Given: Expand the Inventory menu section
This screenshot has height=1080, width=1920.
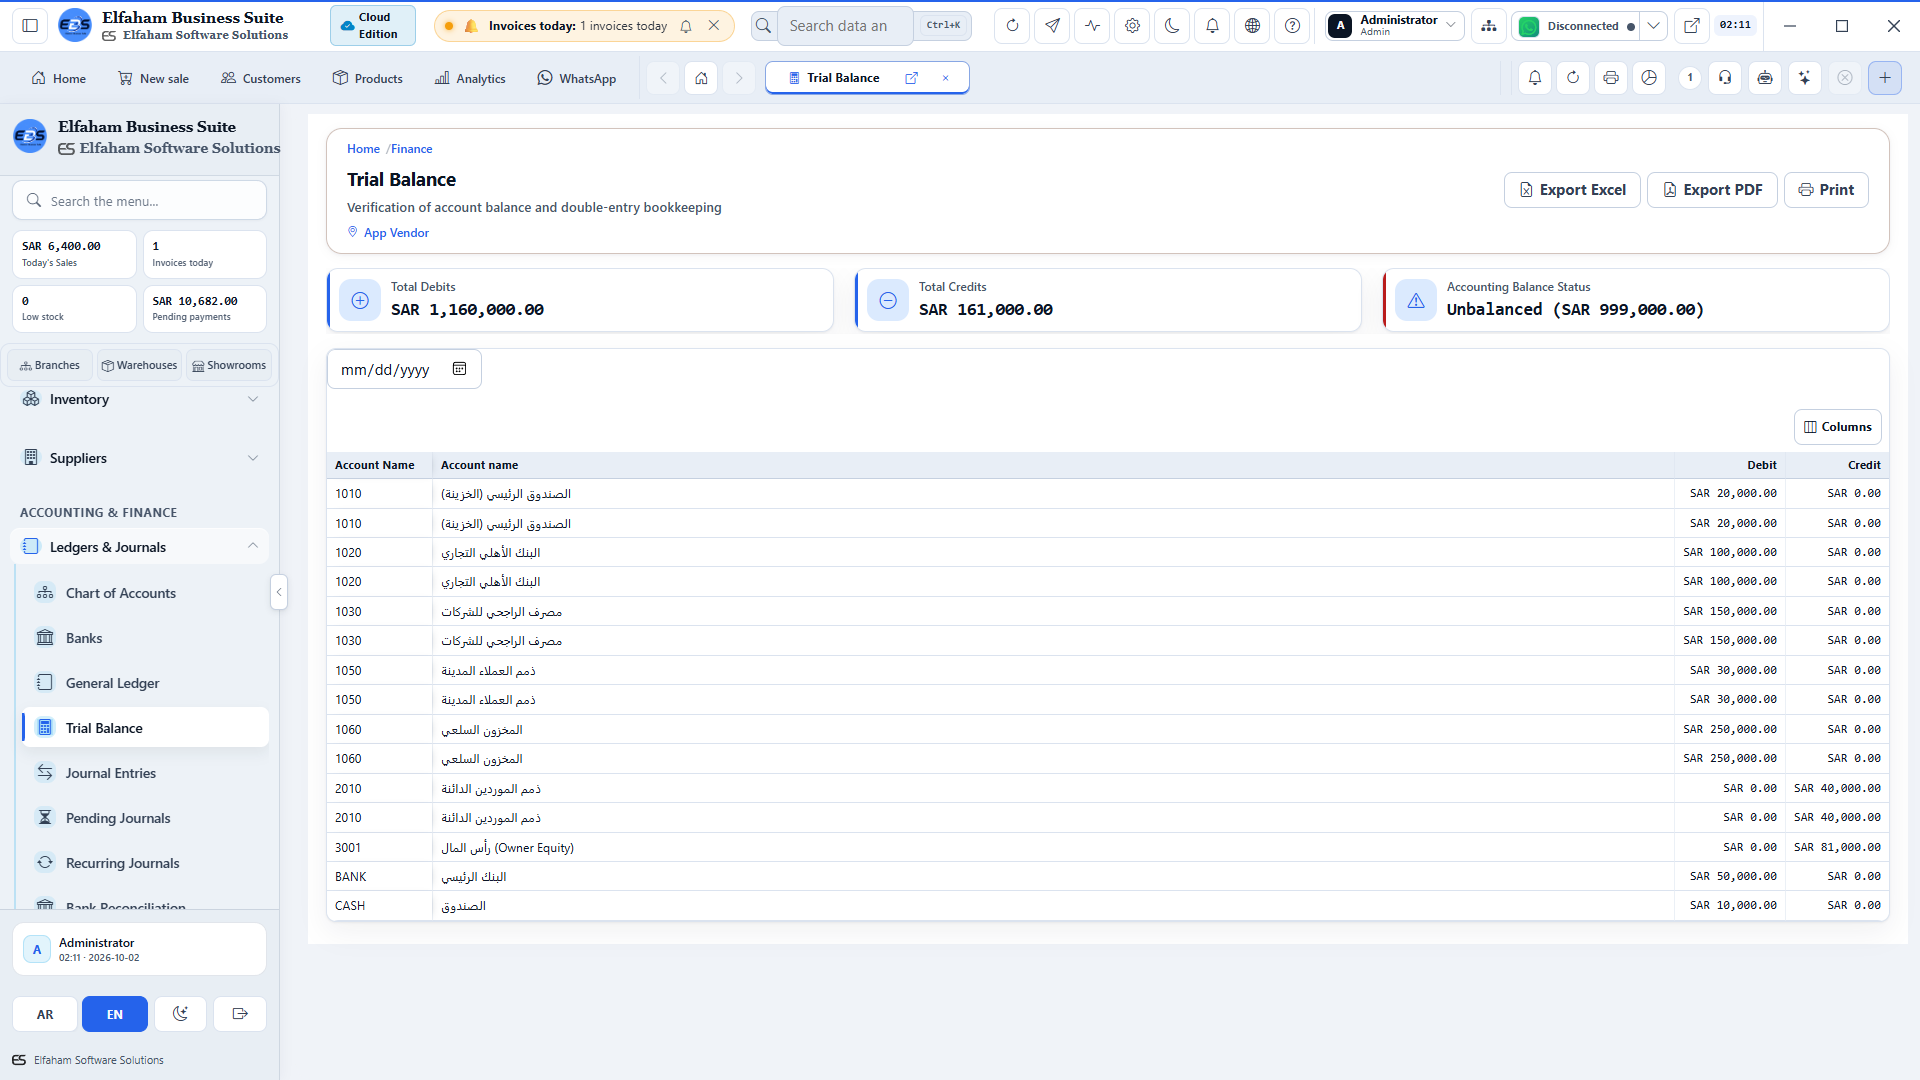Looking at the screenshot, I should point(140,399).
